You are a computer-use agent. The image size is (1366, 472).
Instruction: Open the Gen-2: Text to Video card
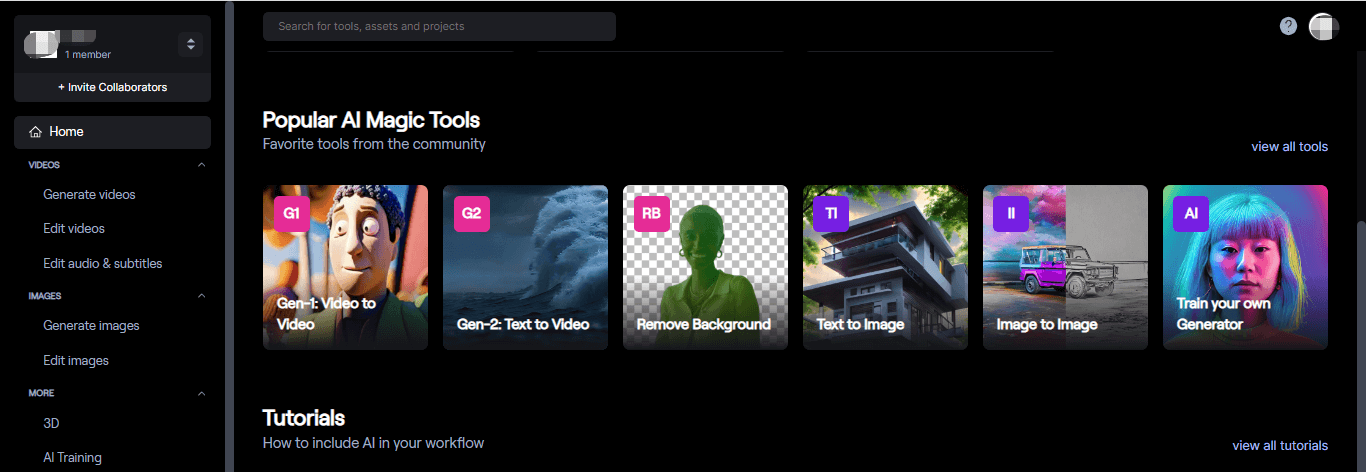tap(525, 267)
